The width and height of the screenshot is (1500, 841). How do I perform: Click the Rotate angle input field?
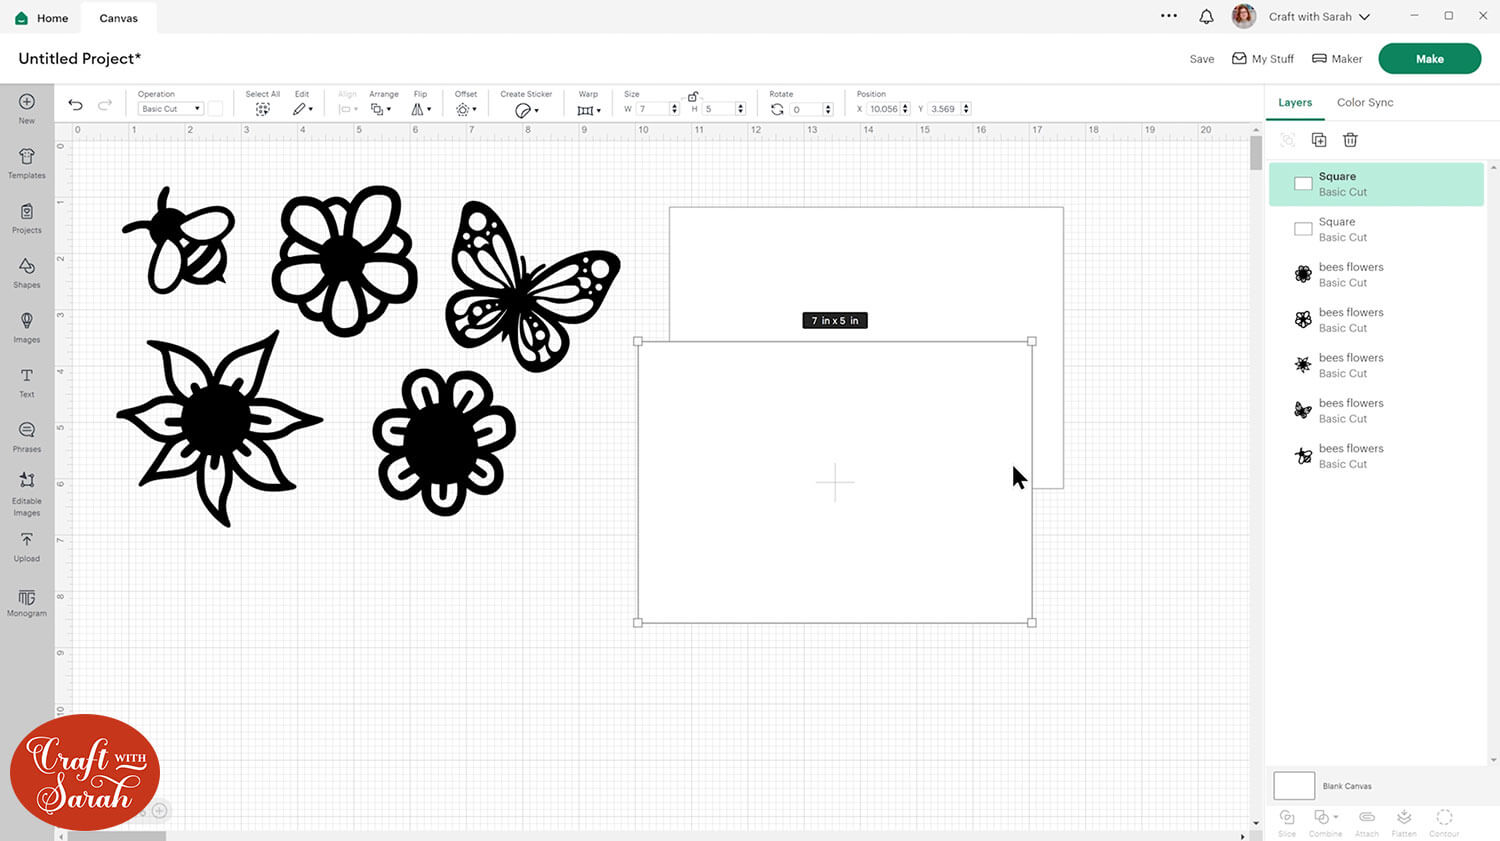tap(805, 109)
